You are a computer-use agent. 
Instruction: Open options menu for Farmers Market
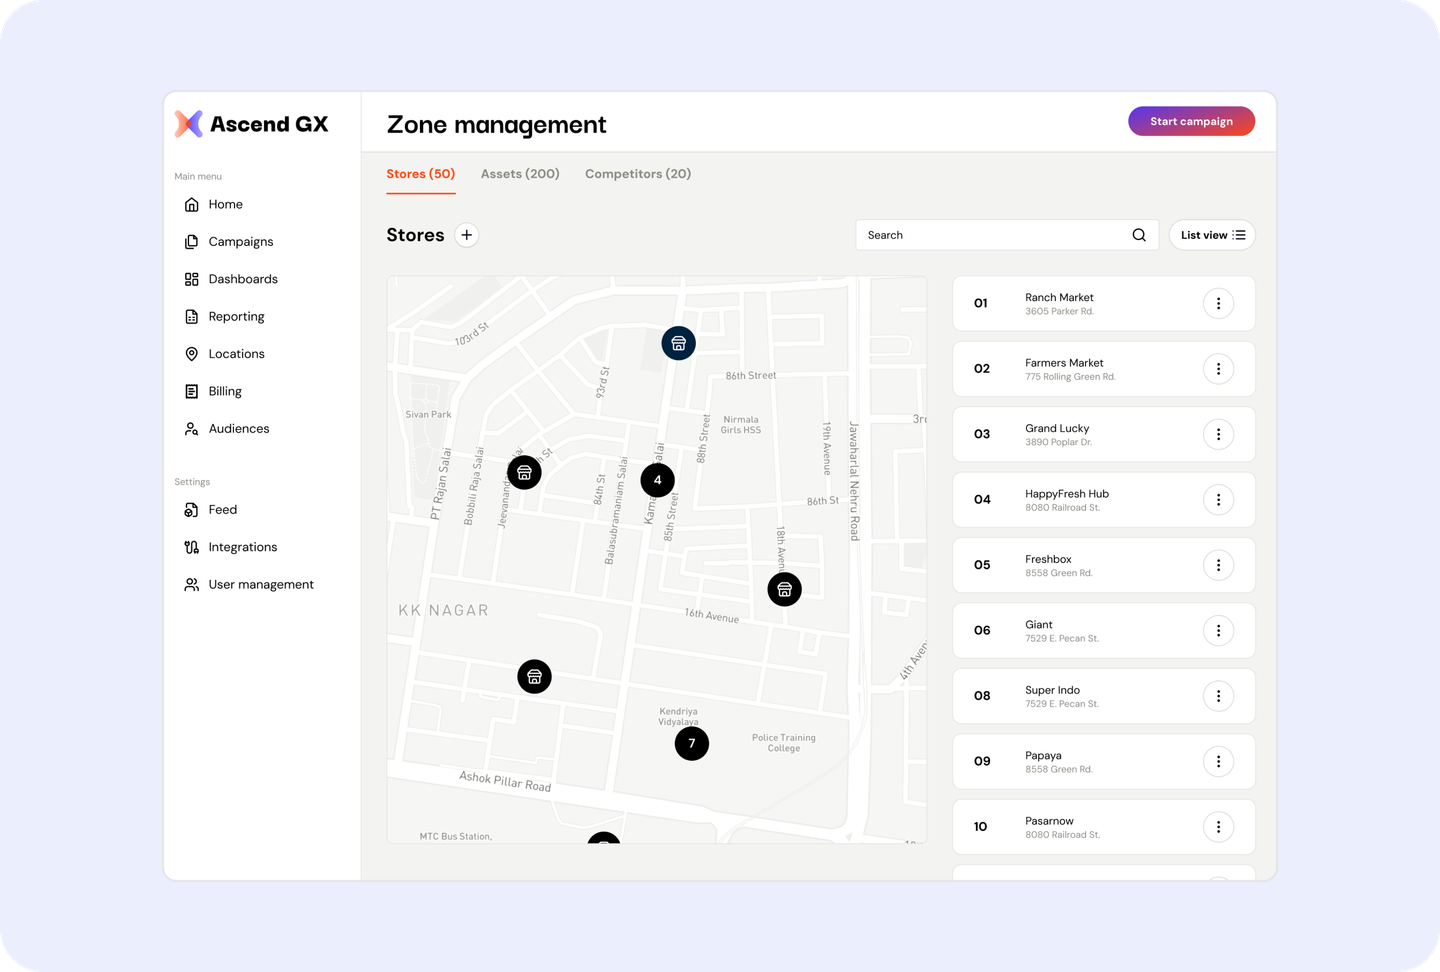1218,369
